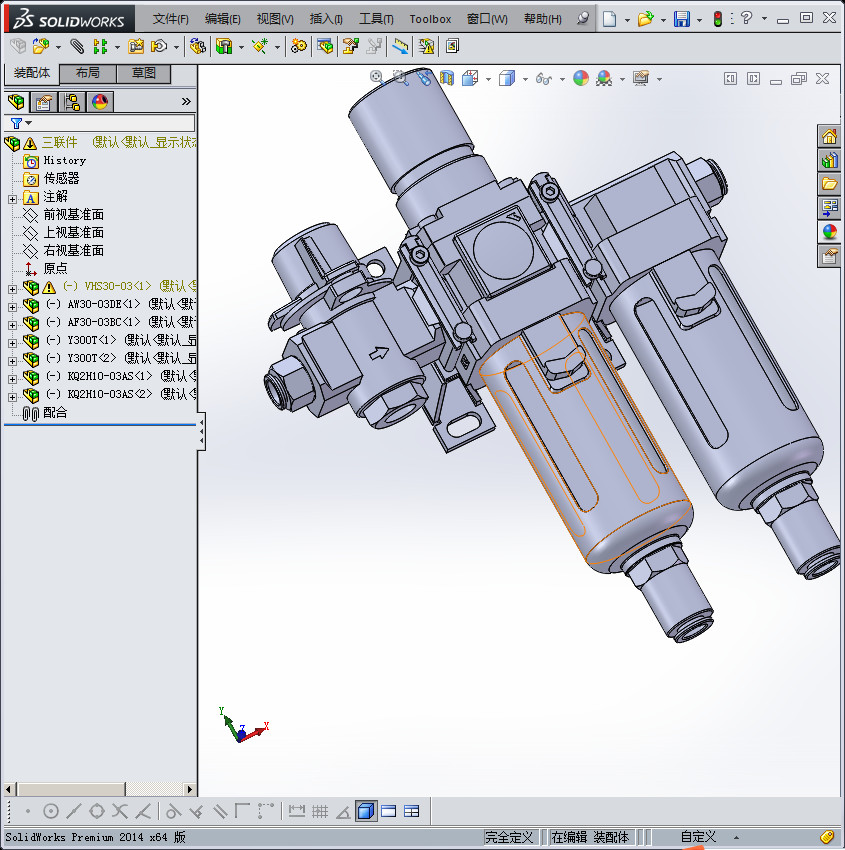The height and width of the screenshot is (850, 845).
Task: Toggle the highlighted 3D view button in bottom toolbar
Action: point(366,811)
